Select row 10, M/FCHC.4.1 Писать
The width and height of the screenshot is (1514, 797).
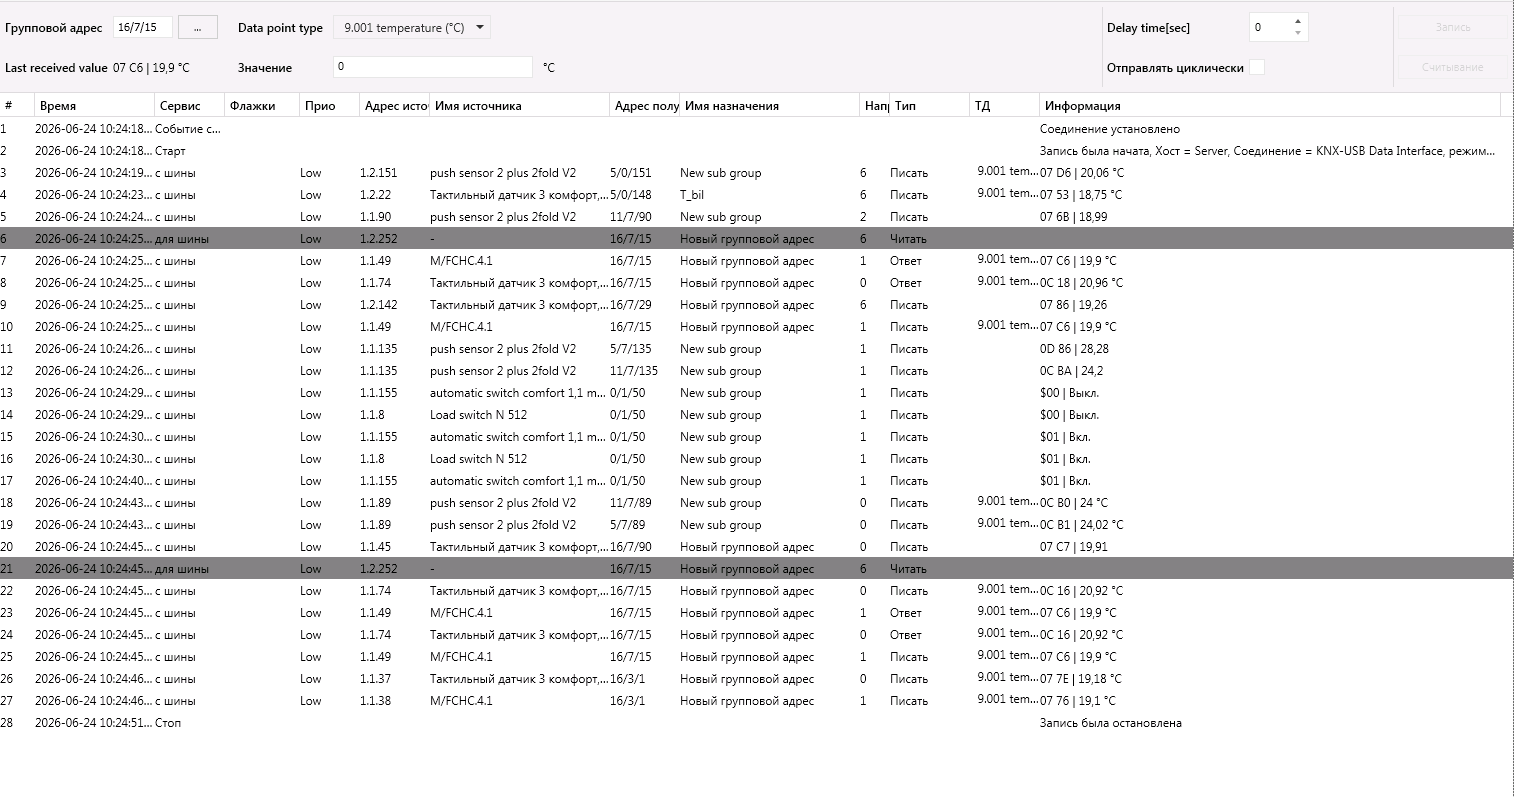pos(757,327)
